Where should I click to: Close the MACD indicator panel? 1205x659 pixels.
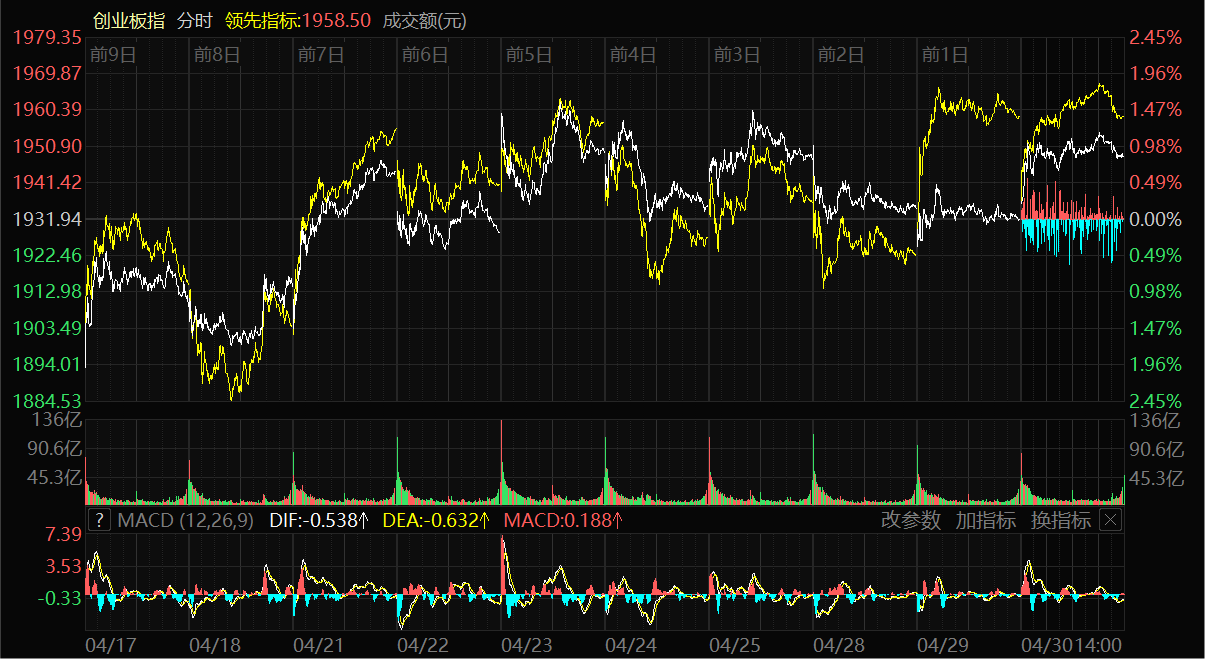[1111, 520]
